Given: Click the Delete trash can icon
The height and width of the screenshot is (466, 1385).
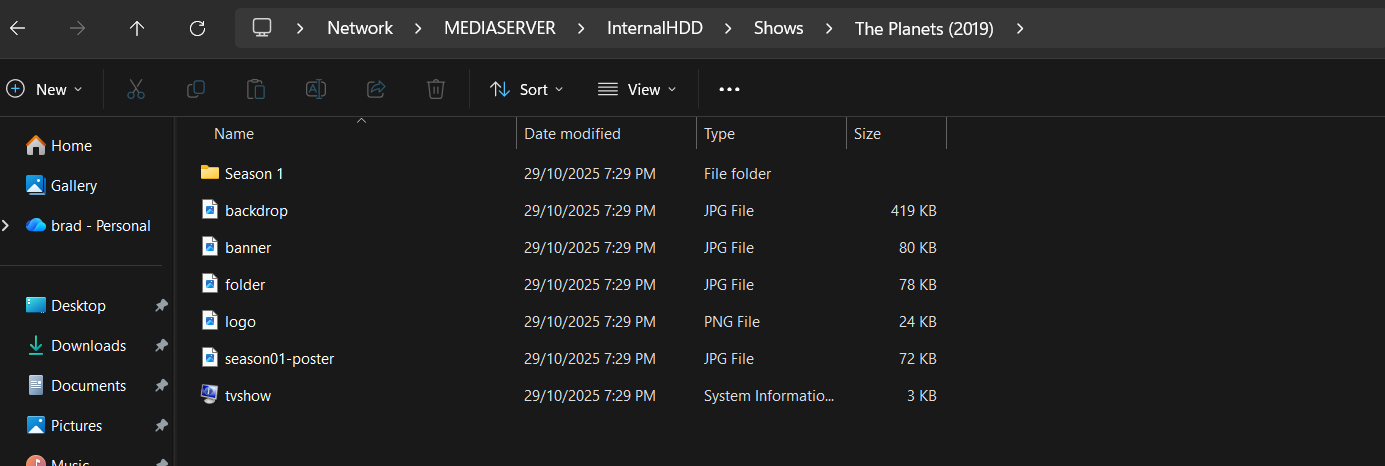Looking at the screenshot, I should 436,89.
